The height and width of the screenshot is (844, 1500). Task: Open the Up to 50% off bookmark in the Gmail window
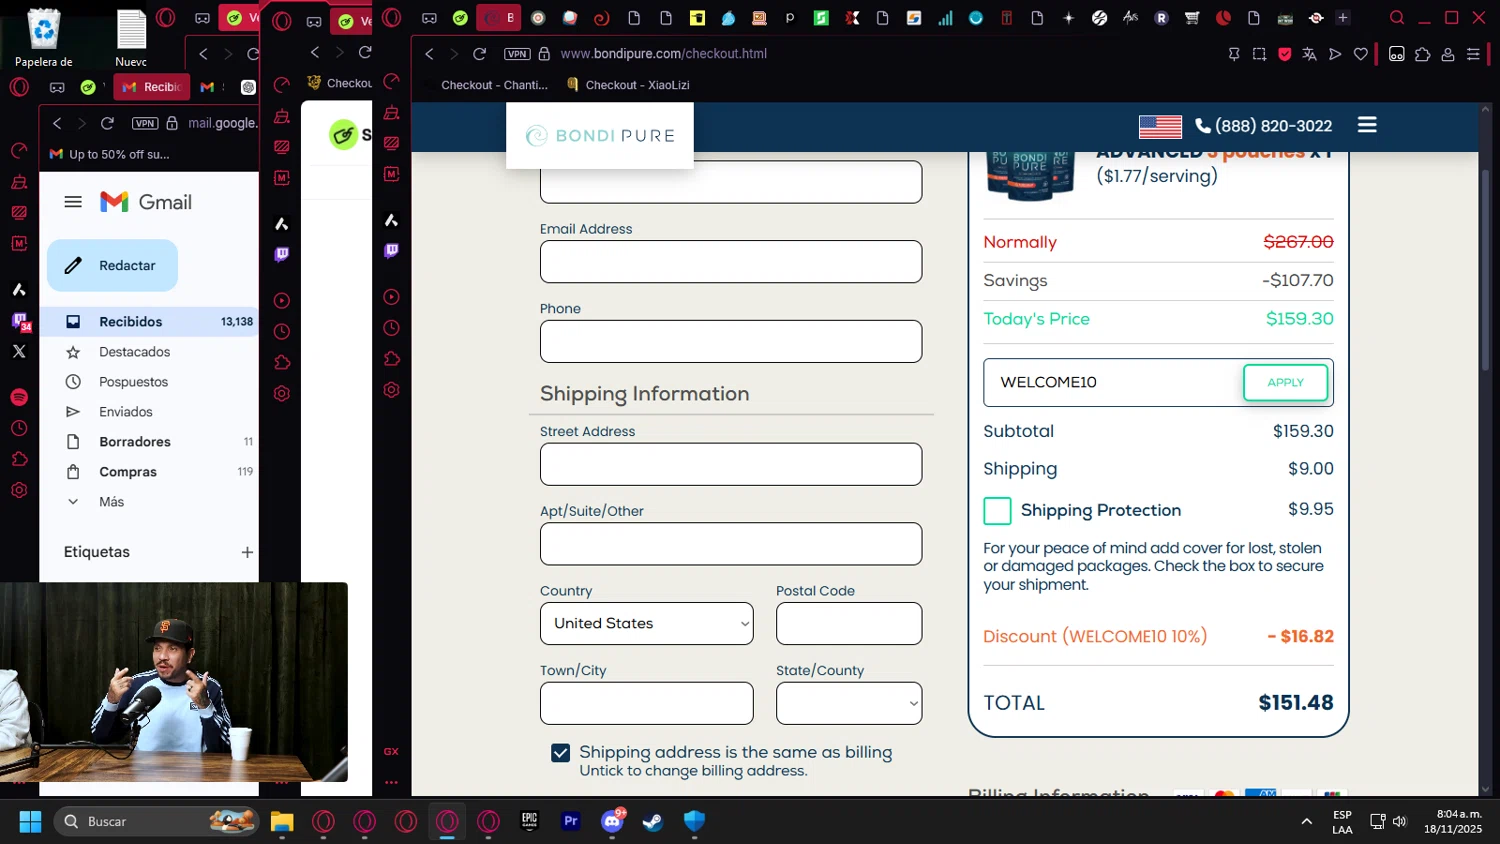pyautogui.click(x=110, y=154)
